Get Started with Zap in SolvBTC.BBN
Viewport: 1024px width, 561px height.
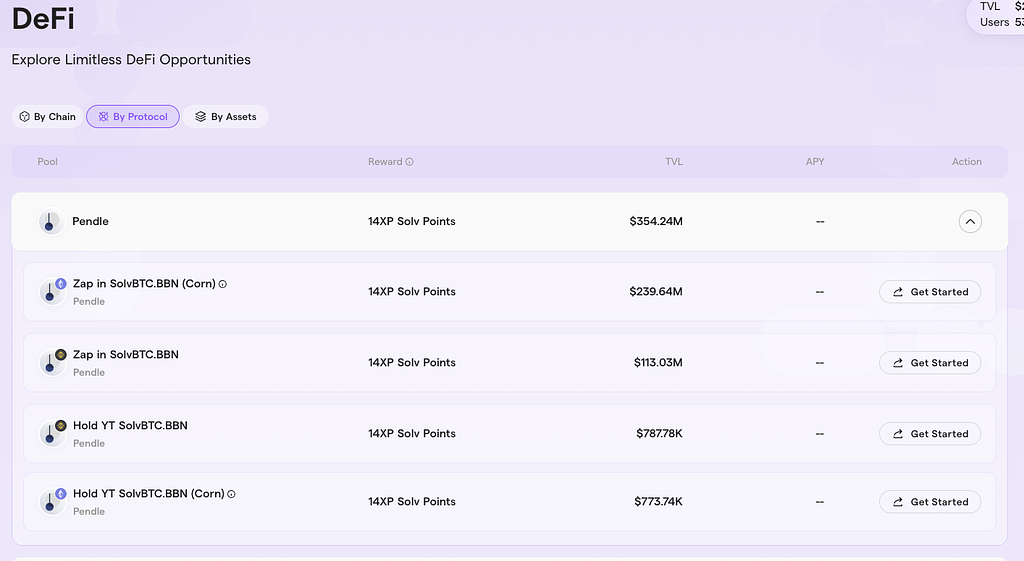(930, 363)
